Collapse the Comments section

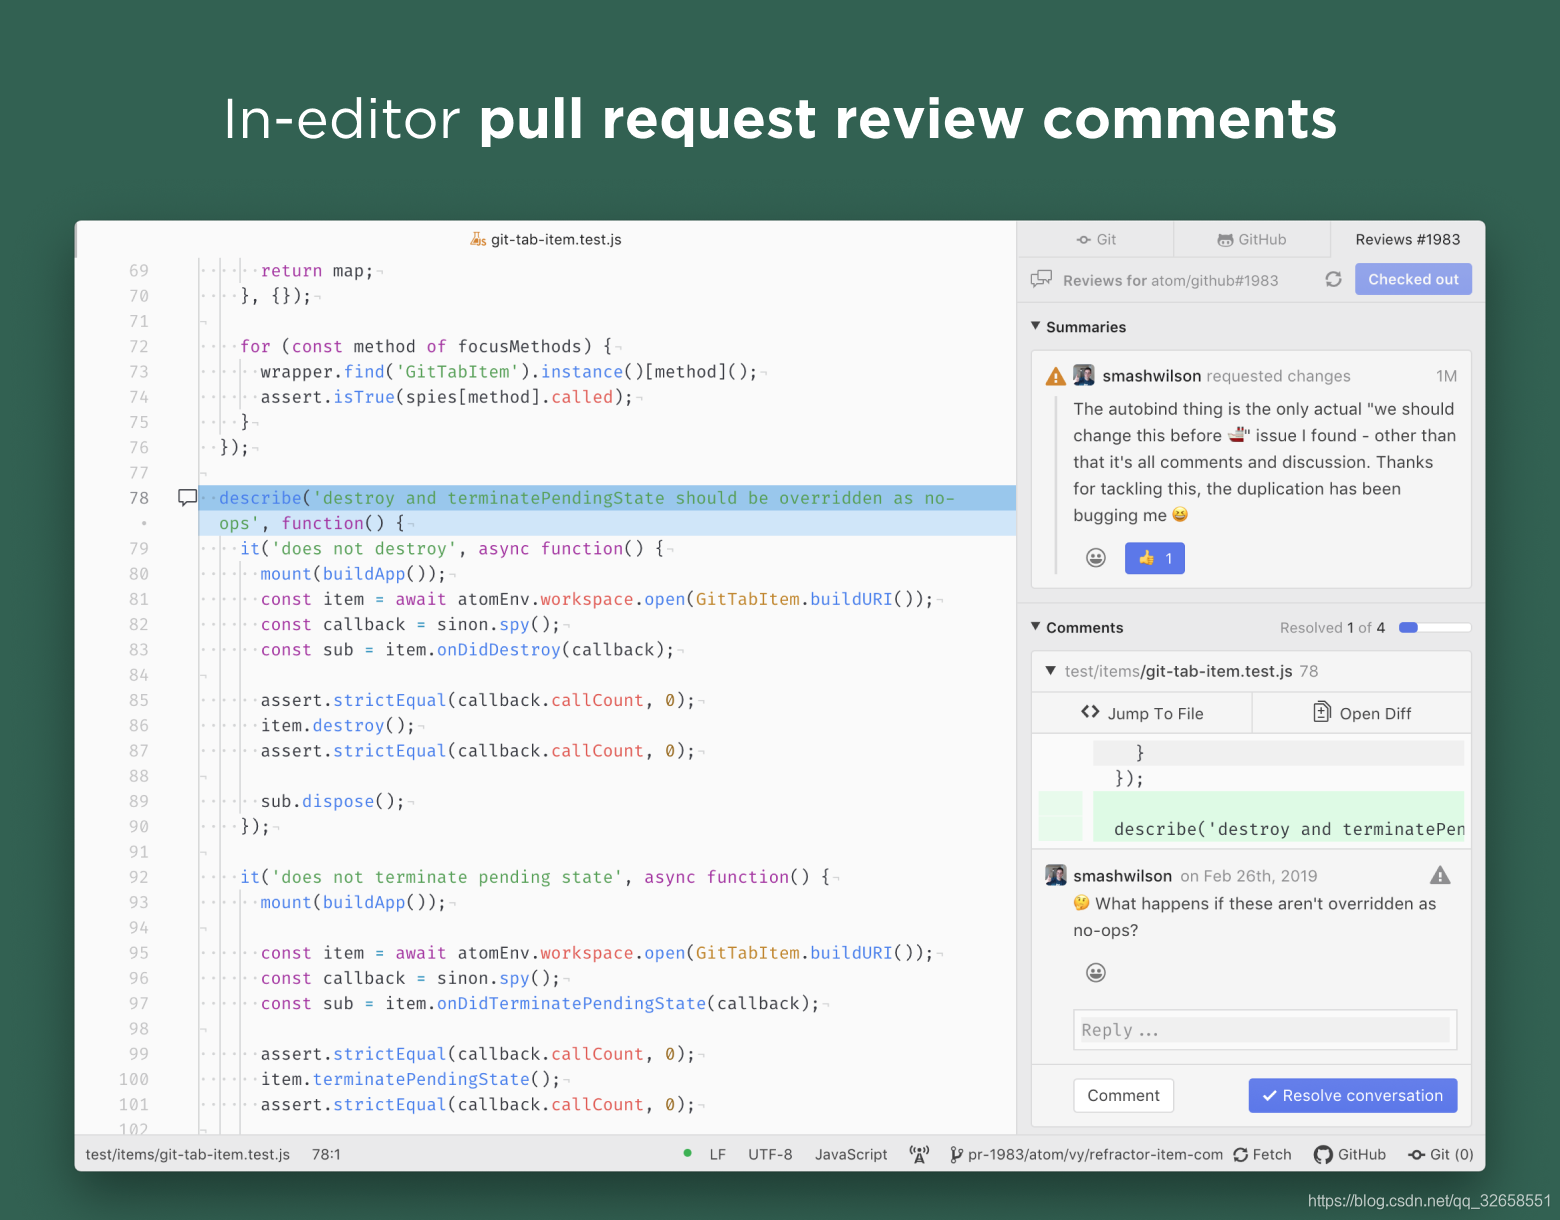[x=1036, y=627]
